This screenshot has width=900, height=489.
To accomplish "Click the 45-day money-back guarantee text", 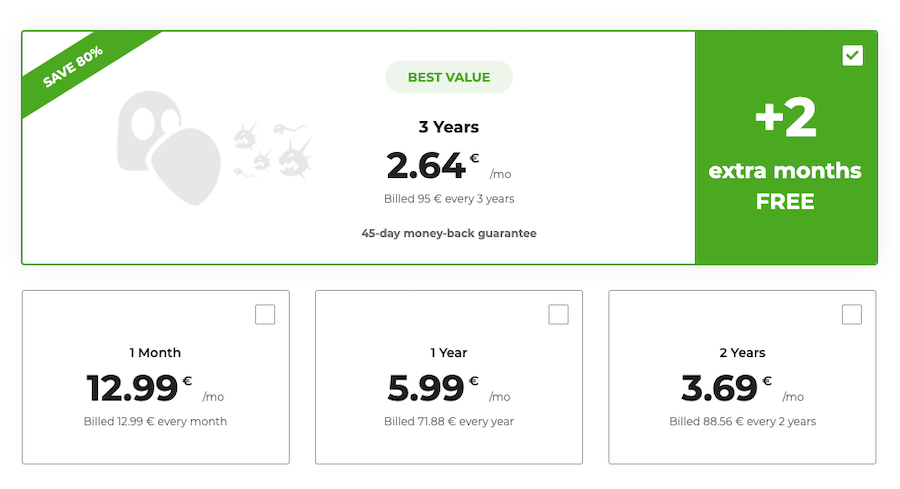I will pyautogui.click(x=449, y=233).
